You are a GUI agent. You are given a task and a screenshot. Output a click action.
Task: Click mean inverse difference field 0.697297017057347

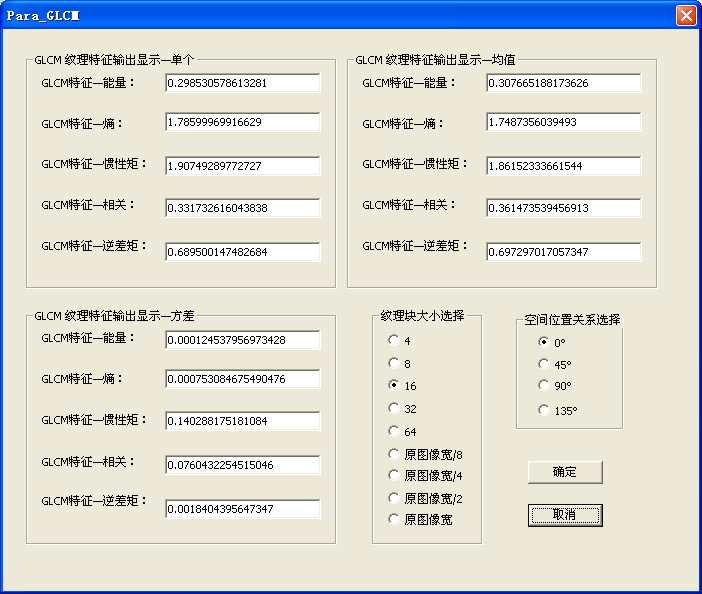click(564, 252)
